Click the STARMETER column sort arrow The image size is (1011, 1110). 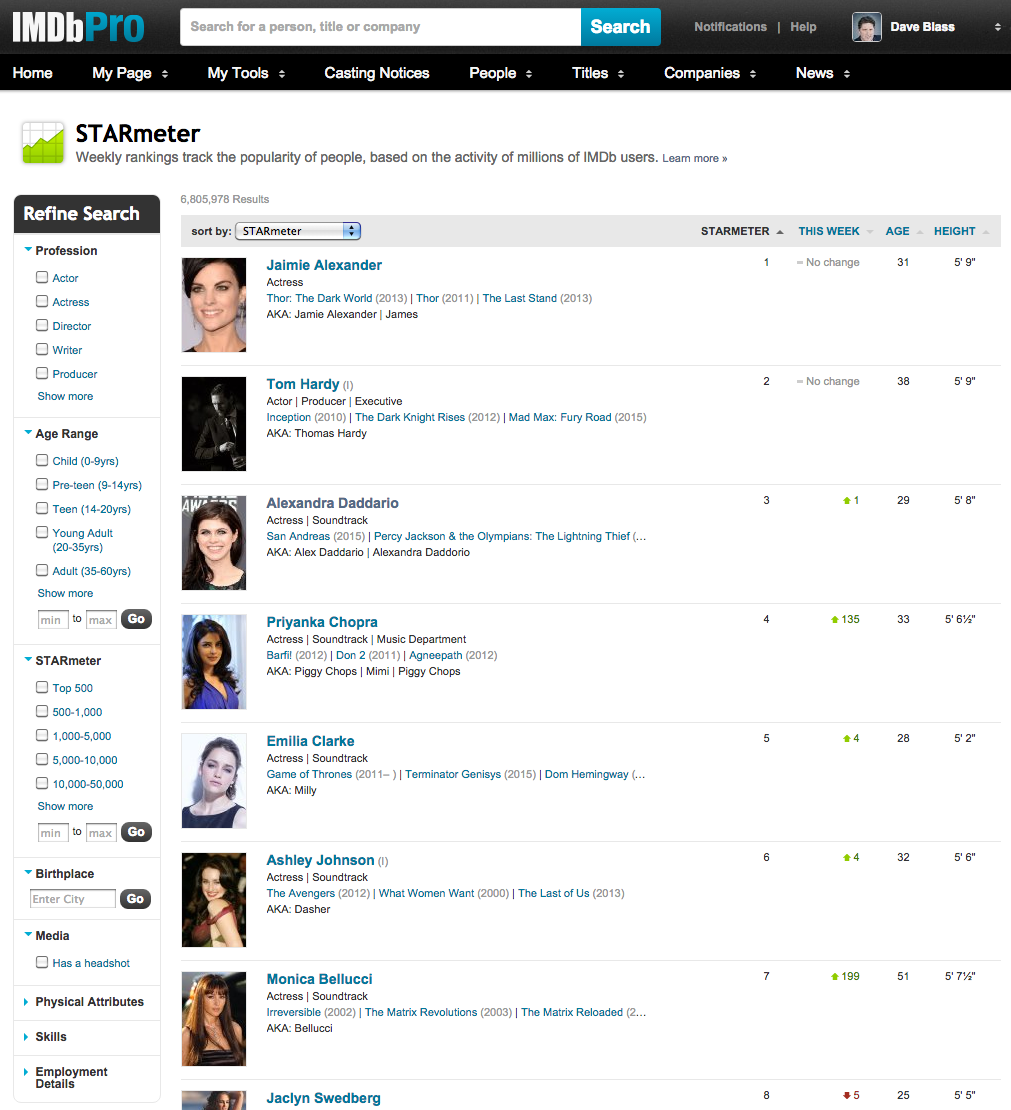click(779, 231)
